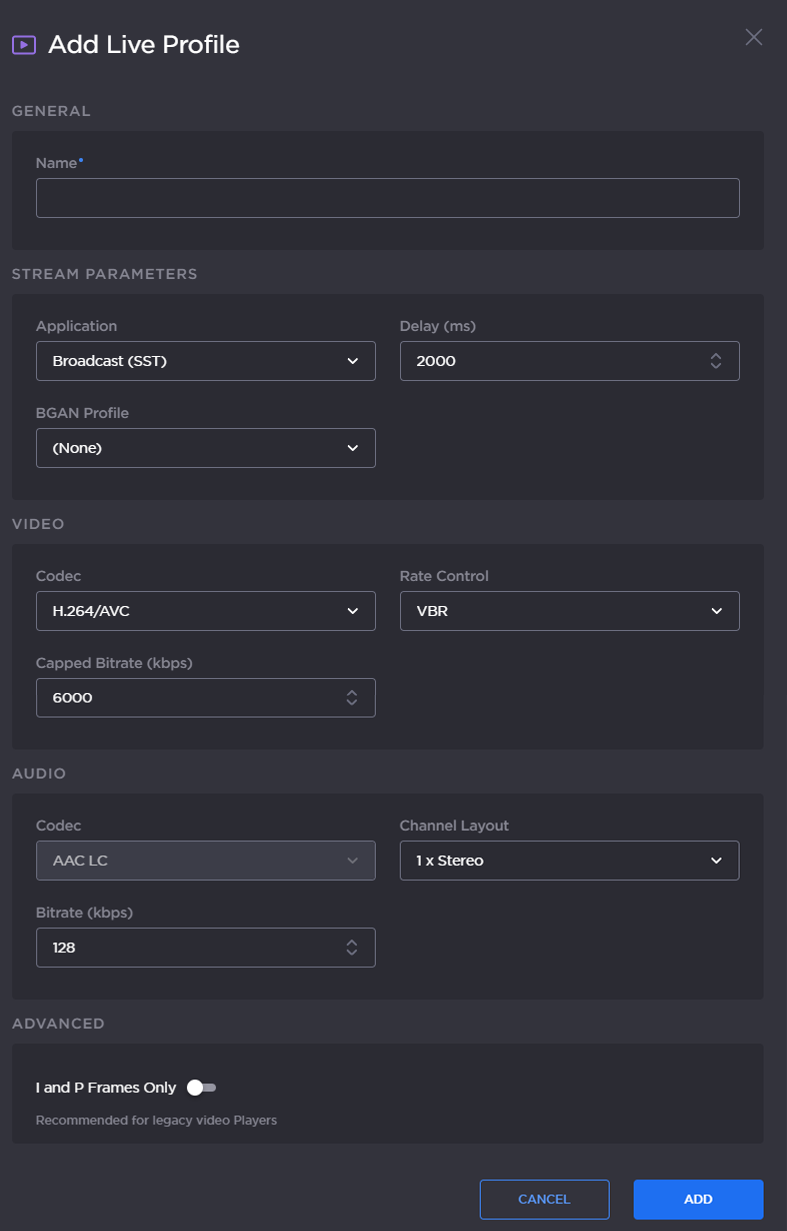Open the Rate Control dropdown
The image size is (787, 1231).
(569, 611)
